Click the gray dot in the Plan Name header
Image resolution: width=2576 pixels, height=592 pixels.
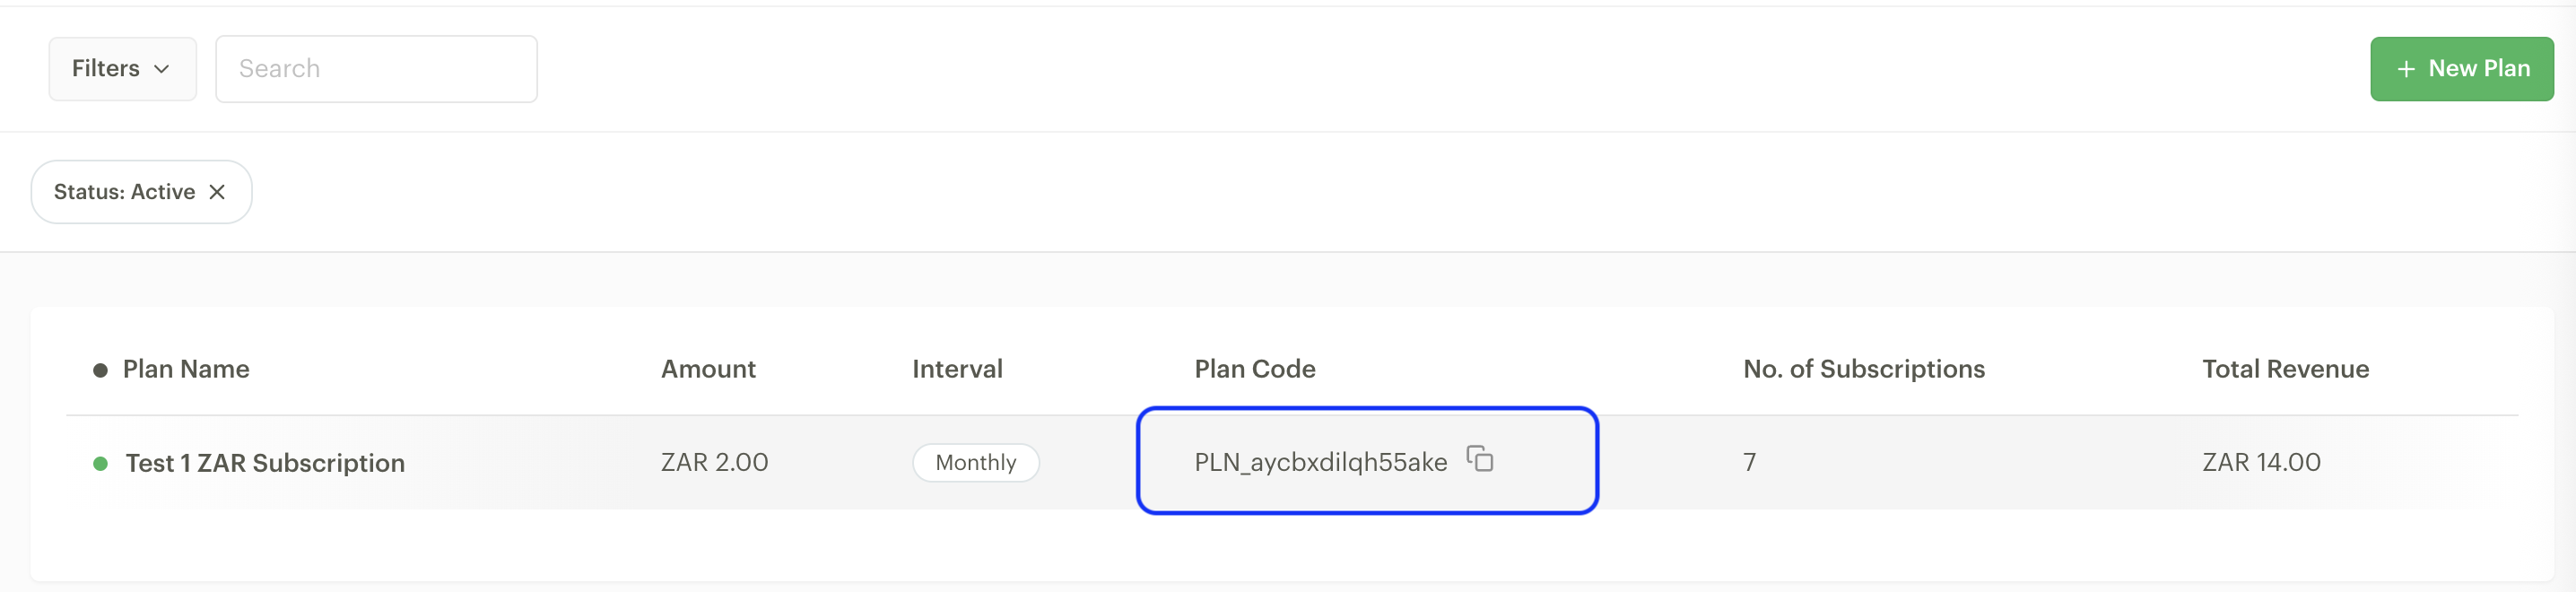click(100, 371)
